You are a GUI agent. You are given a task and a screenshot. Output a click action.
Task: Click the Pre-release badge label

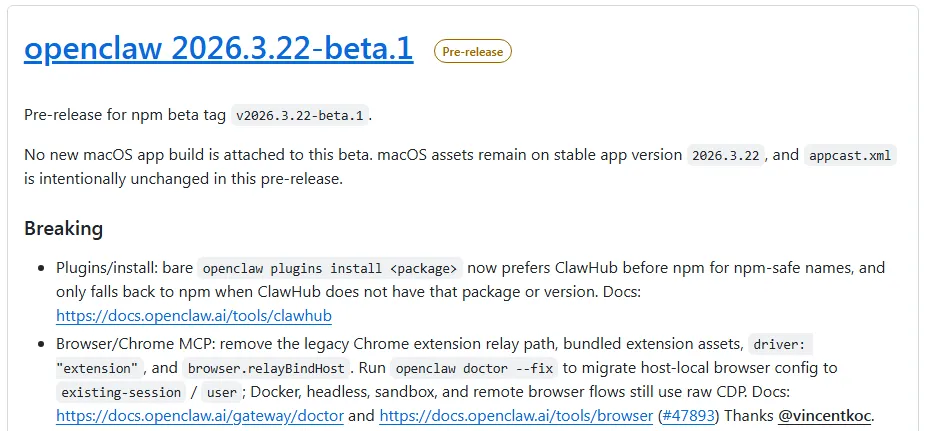[x=472, y=51]
